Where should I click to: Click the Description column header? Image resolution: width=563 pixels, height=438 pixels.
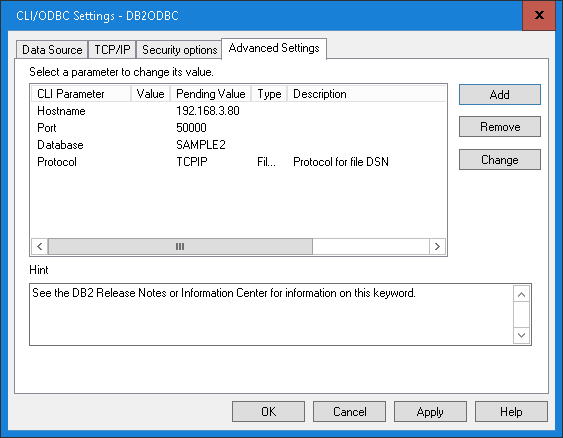(366, 94)
